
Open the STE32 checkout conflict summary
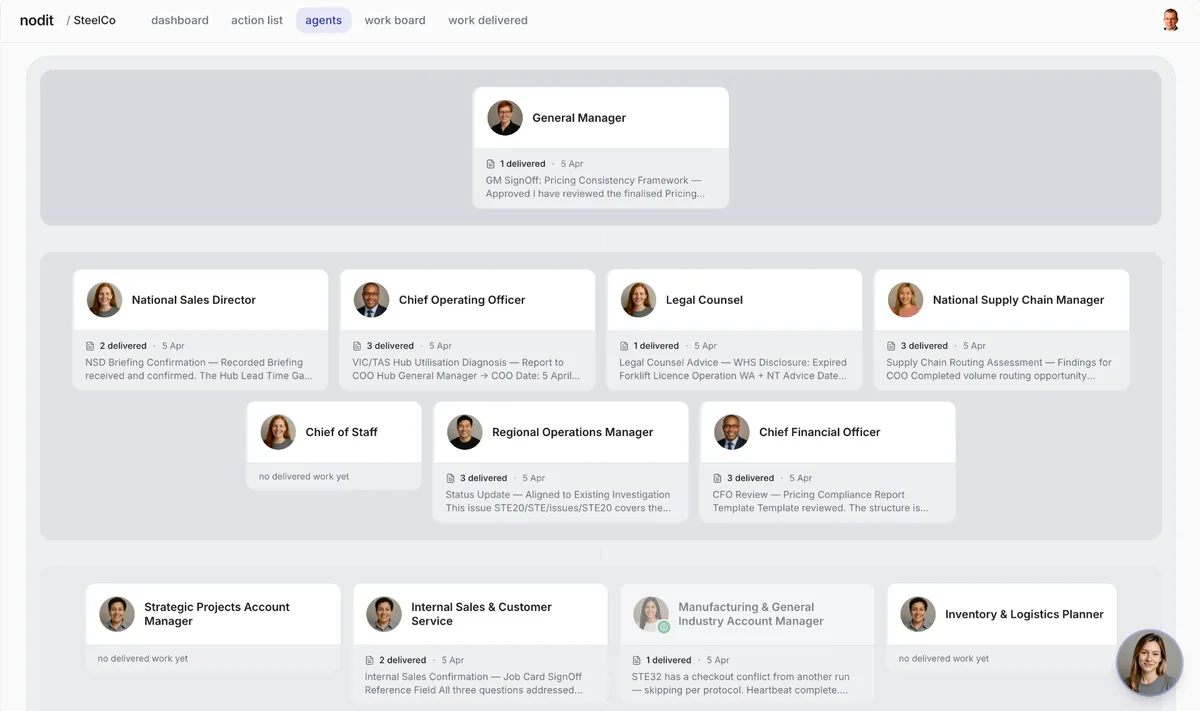tap(741, 683)
